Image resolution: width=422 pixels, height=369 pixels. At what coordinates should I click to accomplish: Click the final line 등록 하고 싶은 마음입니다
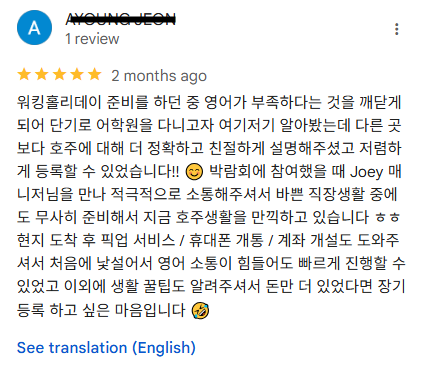point(101,310)
